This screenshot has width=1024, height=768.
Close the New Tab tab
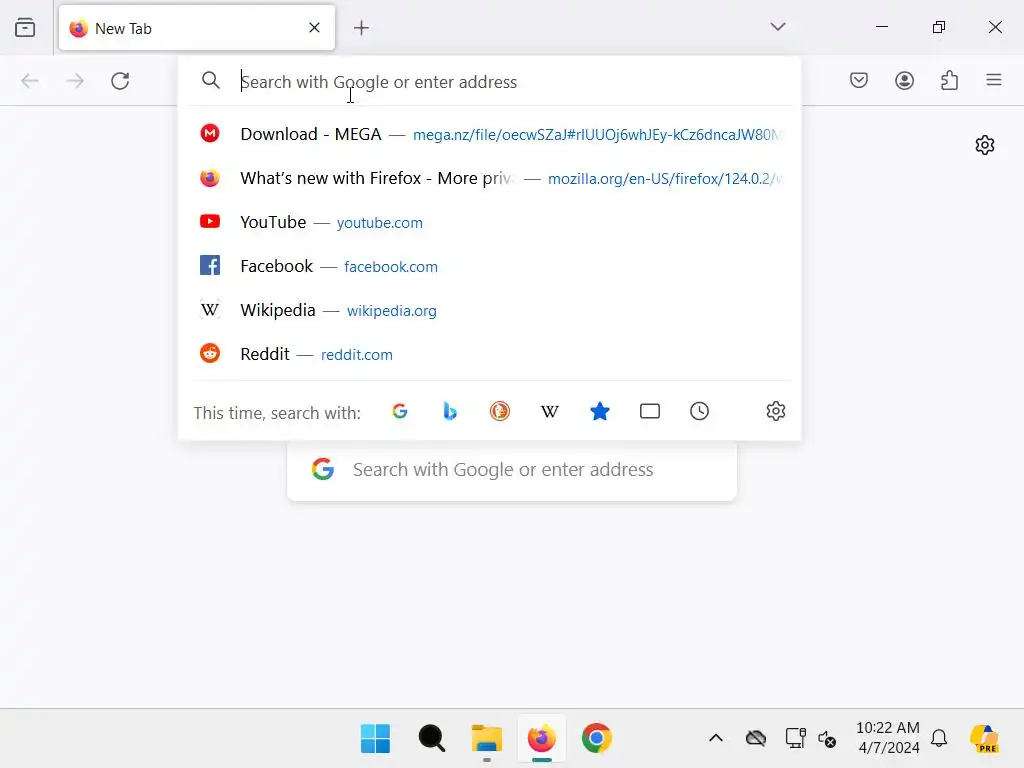point(314,27)
